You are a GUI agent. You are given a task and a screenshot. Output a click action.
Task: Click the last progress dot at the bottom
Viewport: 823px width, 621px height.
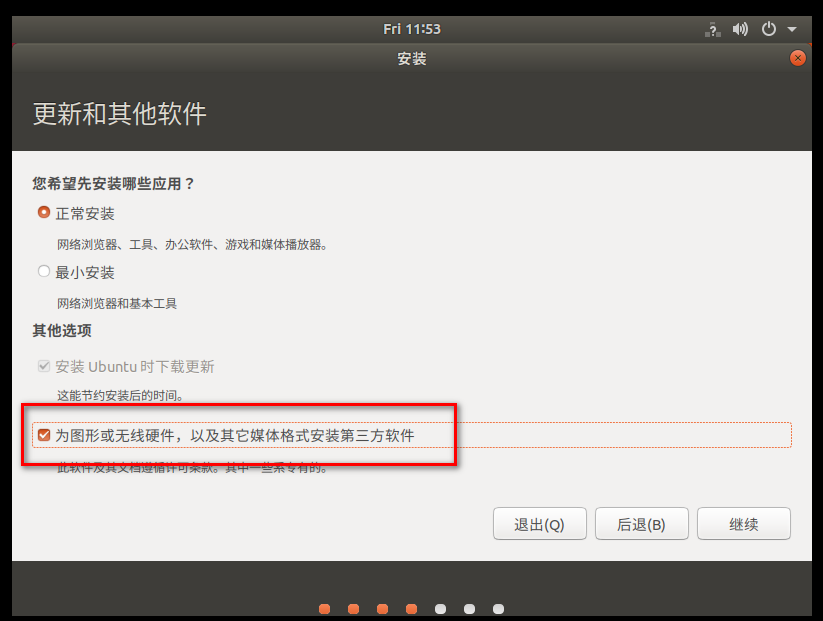click(x=497, y=607)
